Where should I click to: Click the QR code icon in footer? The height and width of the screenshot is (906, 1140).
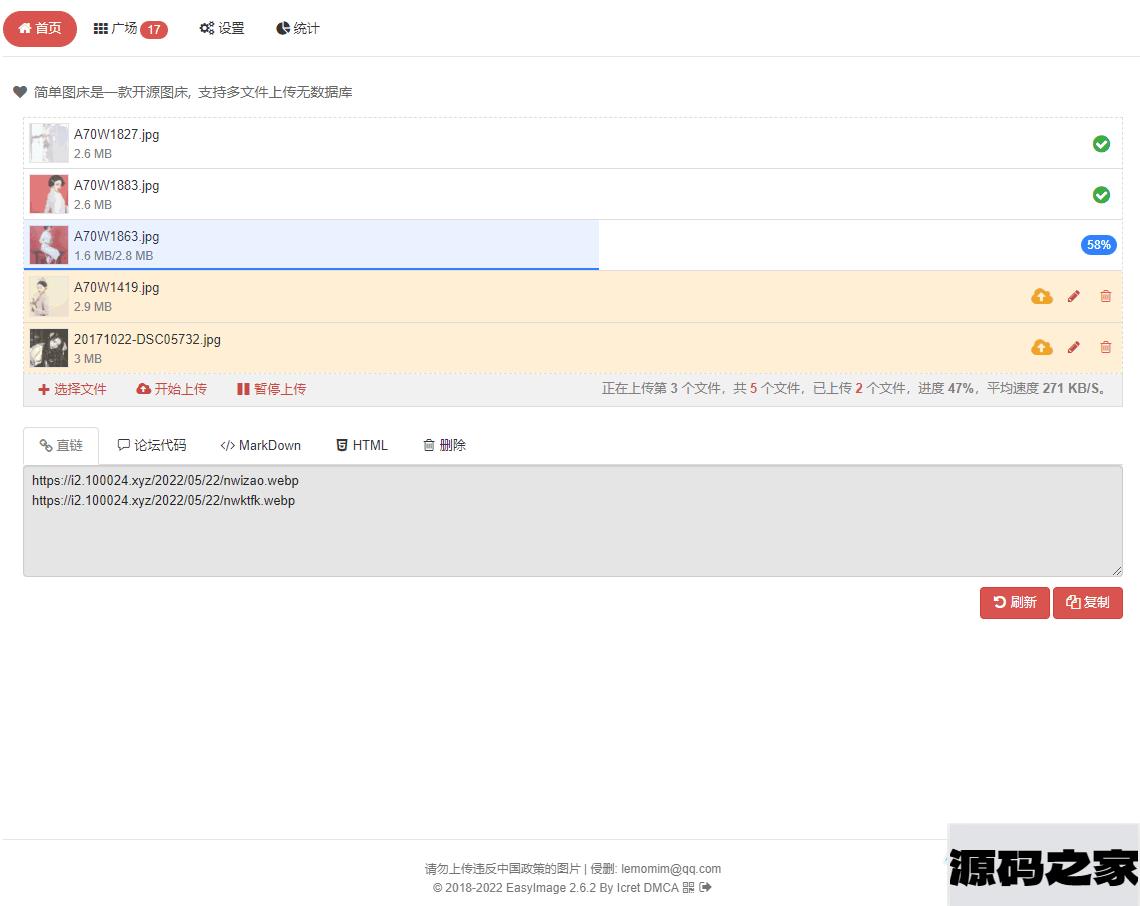pos(688,887)
